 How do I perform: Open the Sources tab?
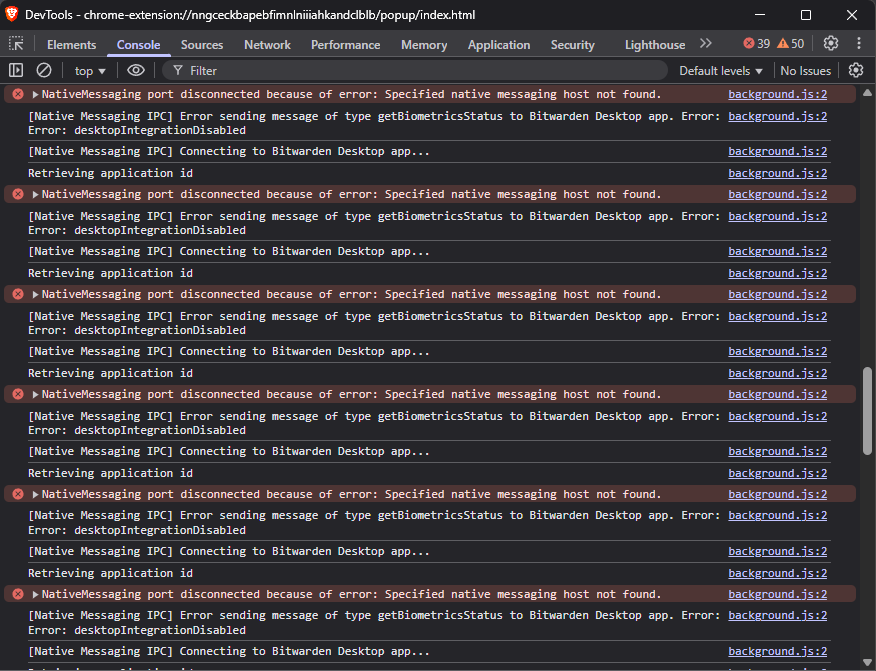[202, 45]
